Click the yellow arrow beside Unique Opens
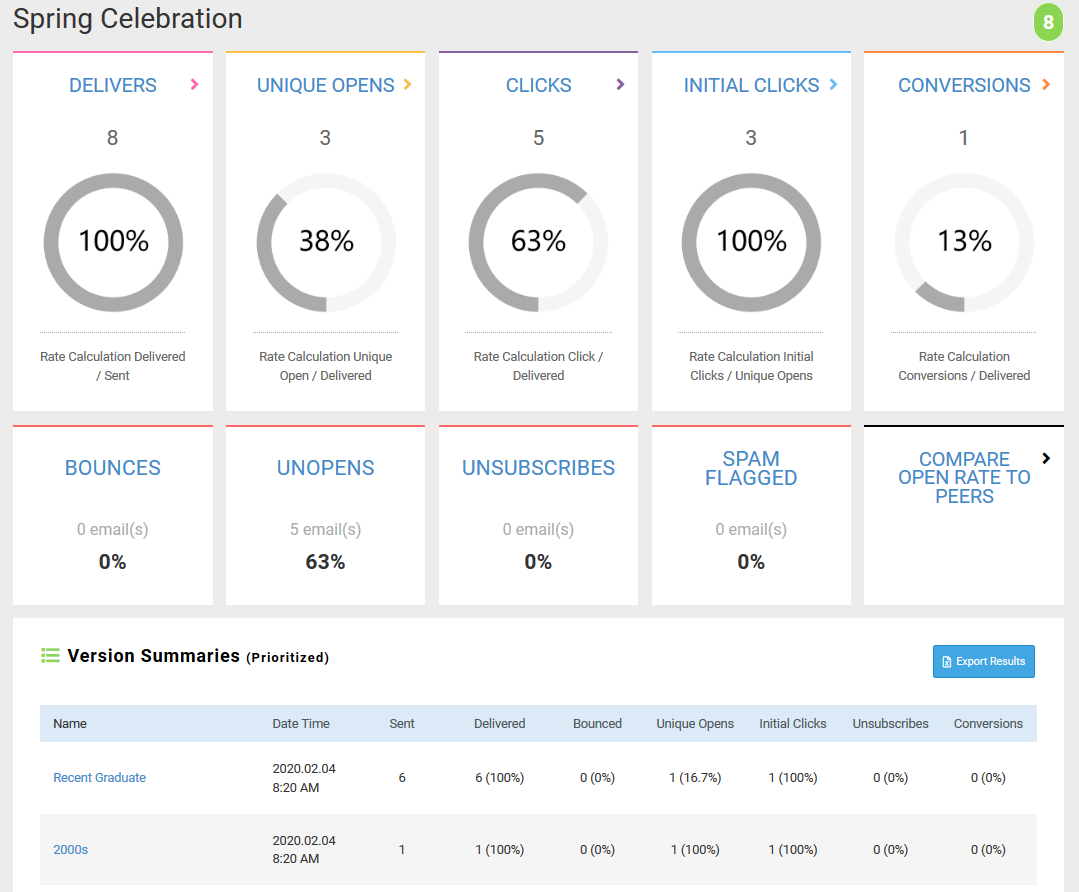Screen dimensions: 1079x892 (x=407, y=85)
